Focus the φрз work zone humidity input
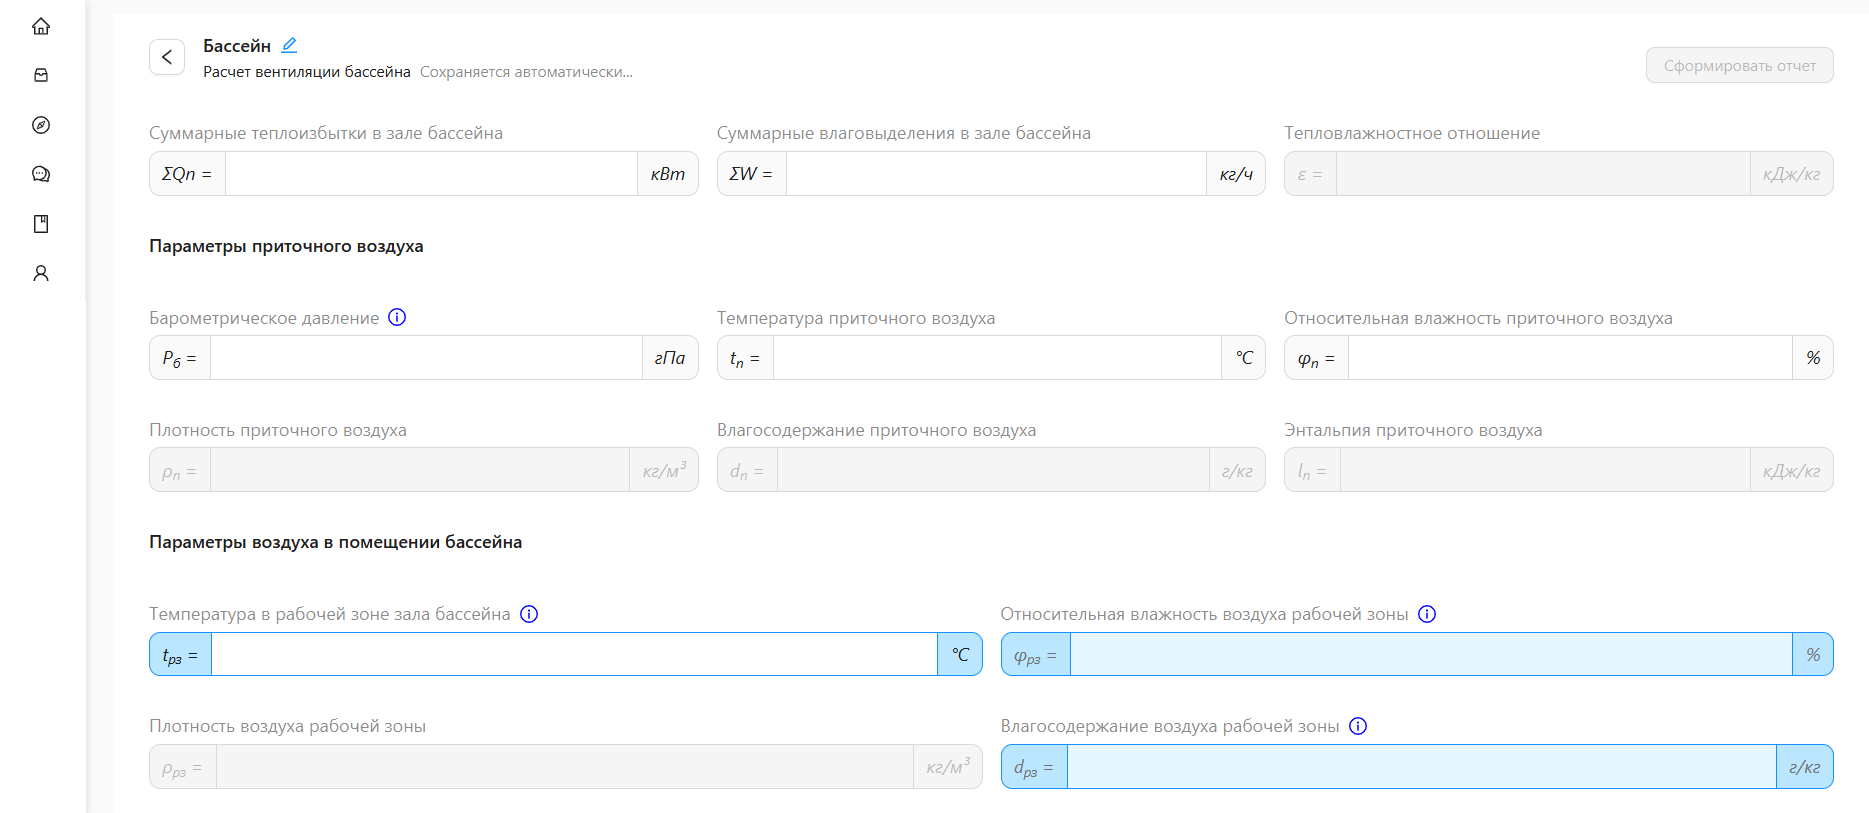Screen dimensions: 1869x813 point(1431,655)
